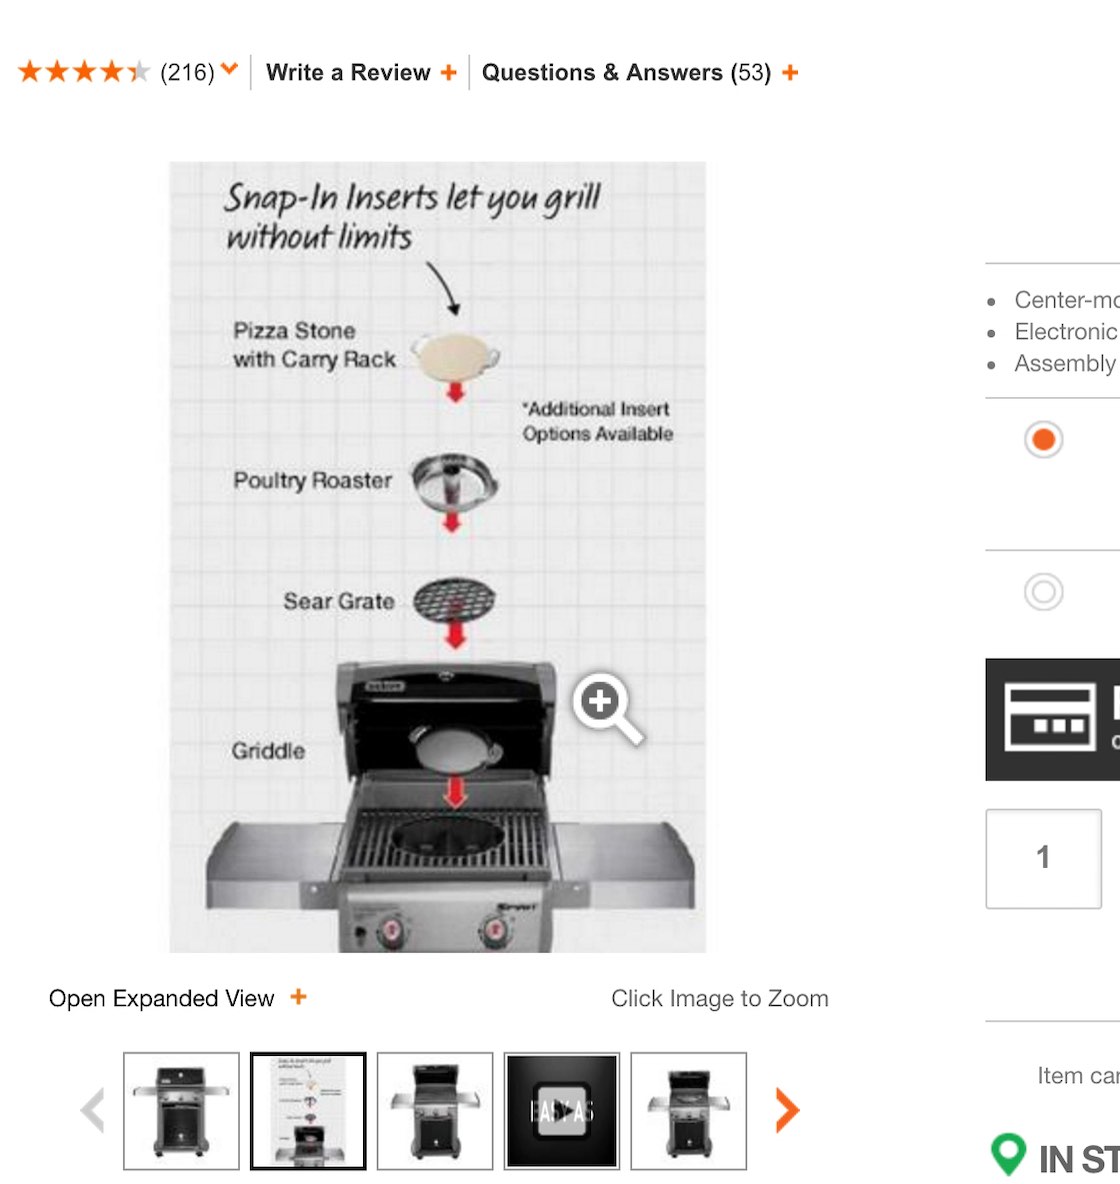Click the orange plus next to Open Expanded View
The height and width of the screenshot is (1184, 1120).
pos(298,997)
